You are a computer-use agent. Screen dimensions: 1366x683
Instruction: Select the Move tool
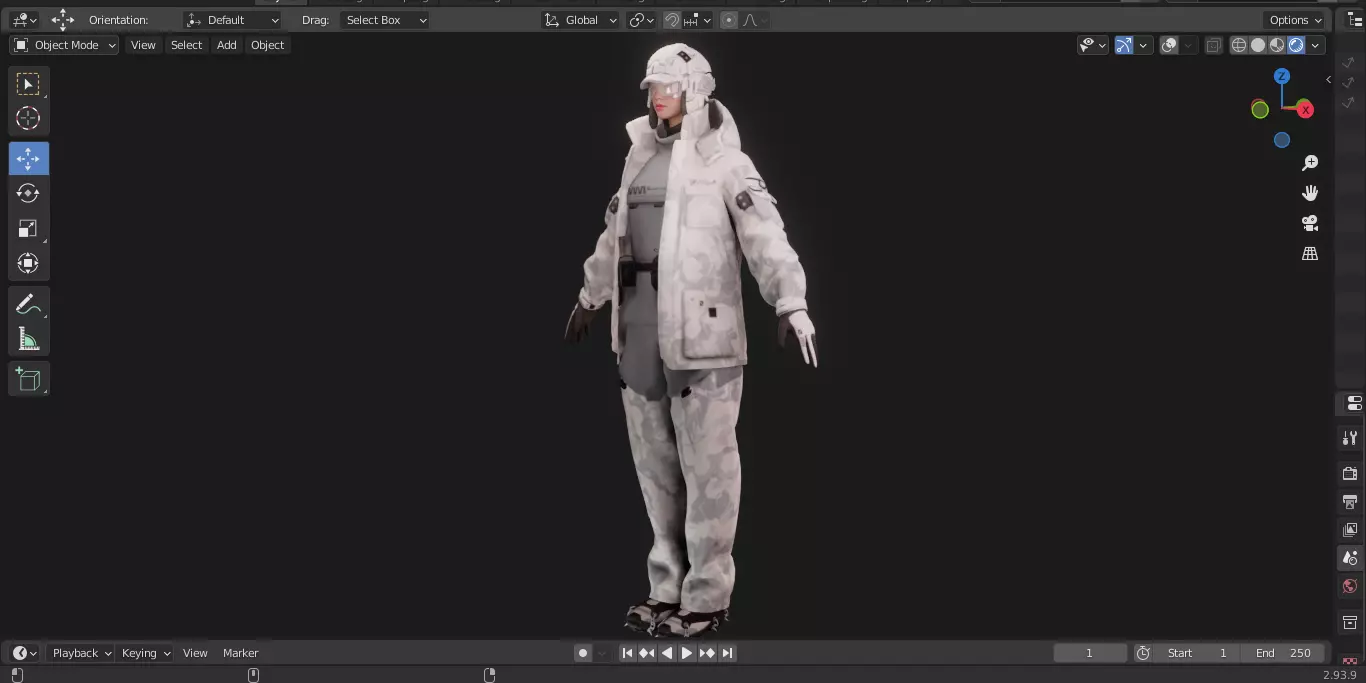(x=29, y=158)
